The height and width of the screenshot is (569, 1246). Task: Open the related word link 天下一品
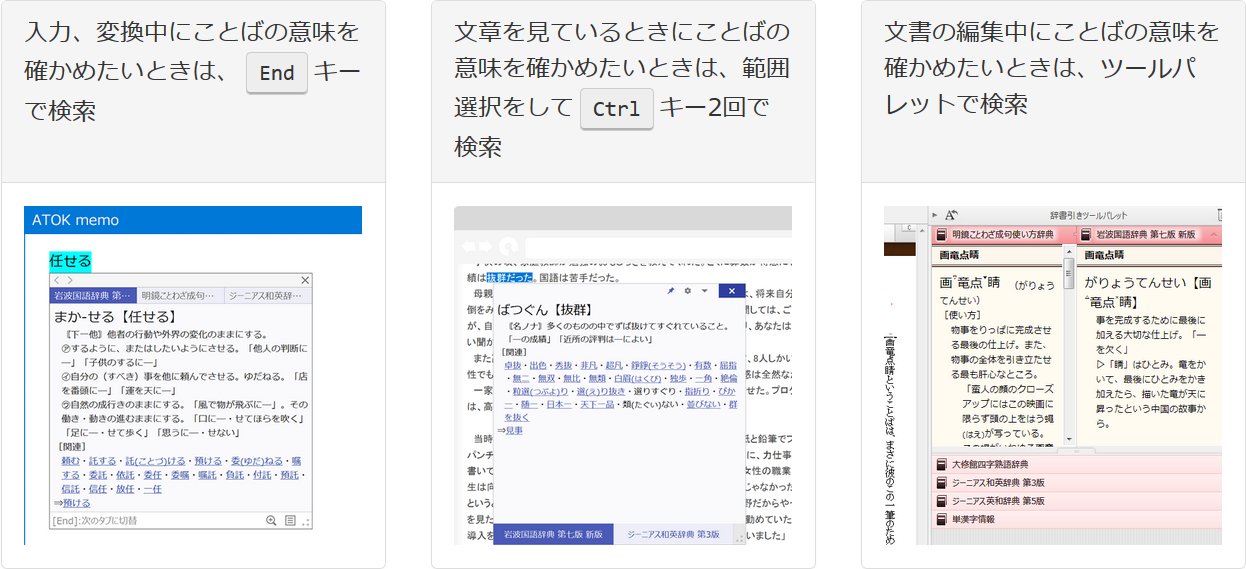595,403
